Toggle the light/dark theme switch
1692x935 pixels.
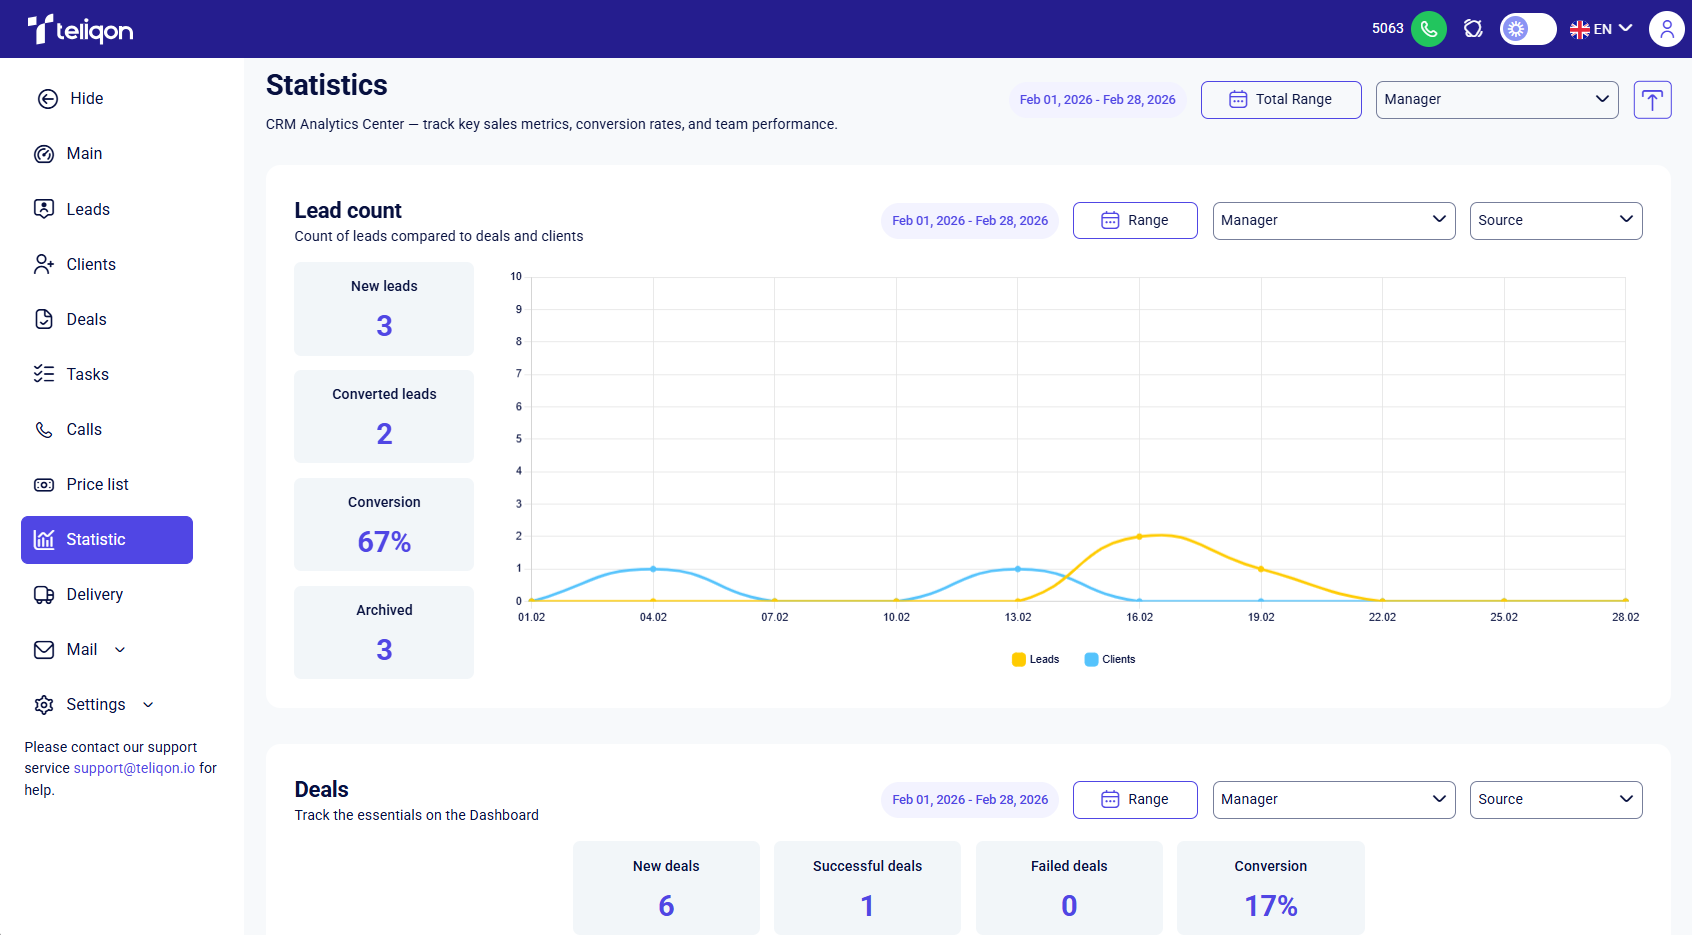1527,29
